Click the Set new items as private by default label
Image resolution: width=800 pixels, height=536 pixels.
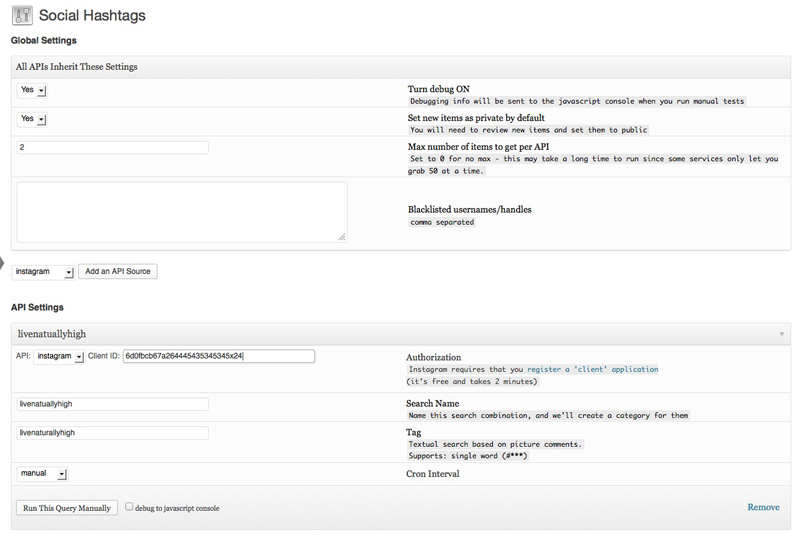476,118
